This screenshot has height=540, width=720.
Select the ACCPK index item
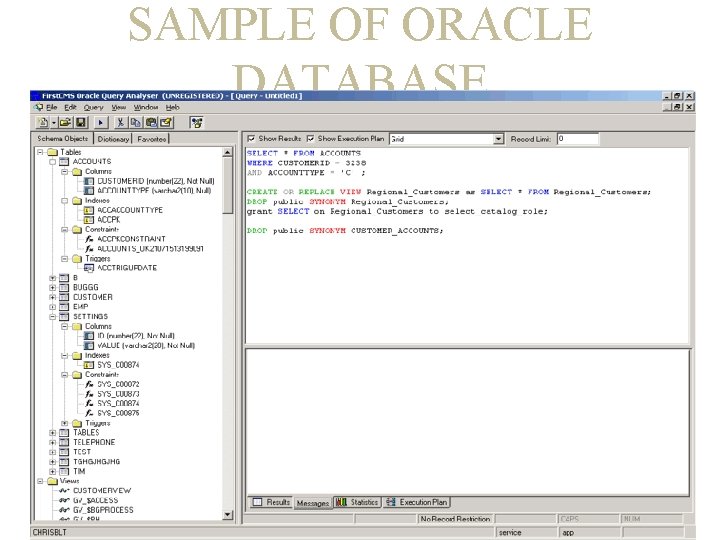[x=108, y=219]
